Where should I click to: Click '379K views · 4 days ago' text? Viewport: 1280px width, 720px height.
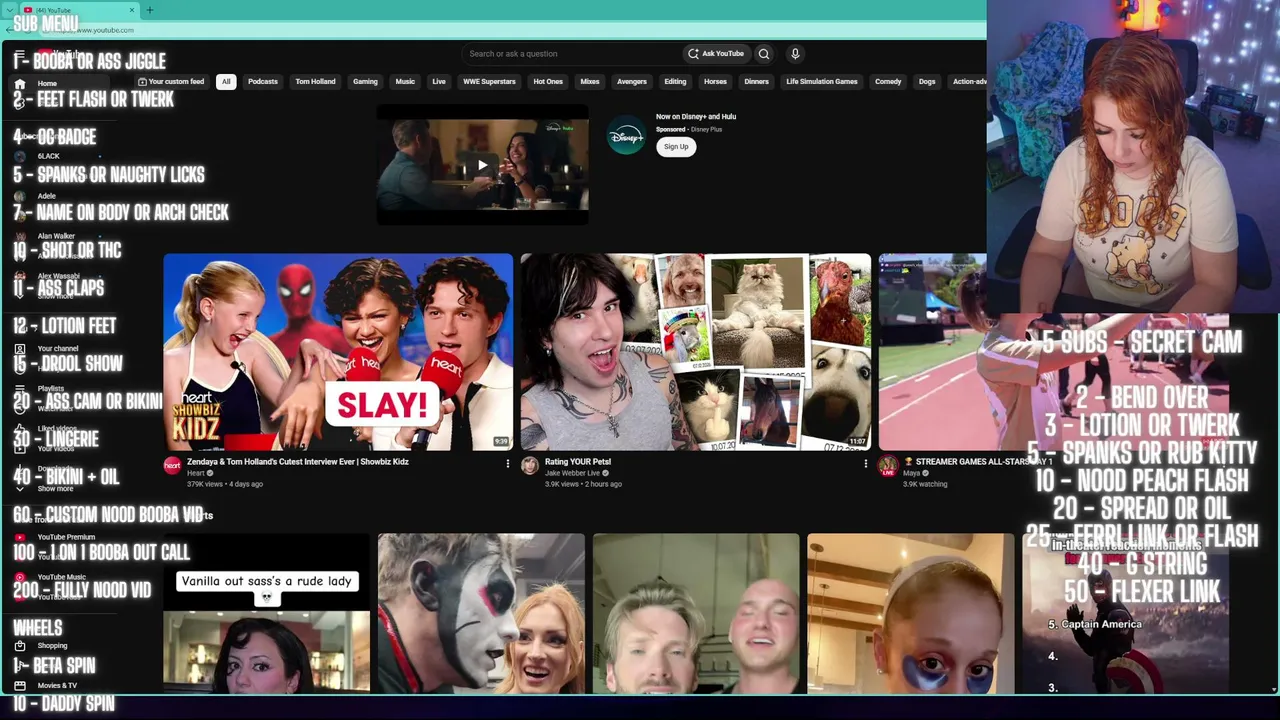coord(225,484)
